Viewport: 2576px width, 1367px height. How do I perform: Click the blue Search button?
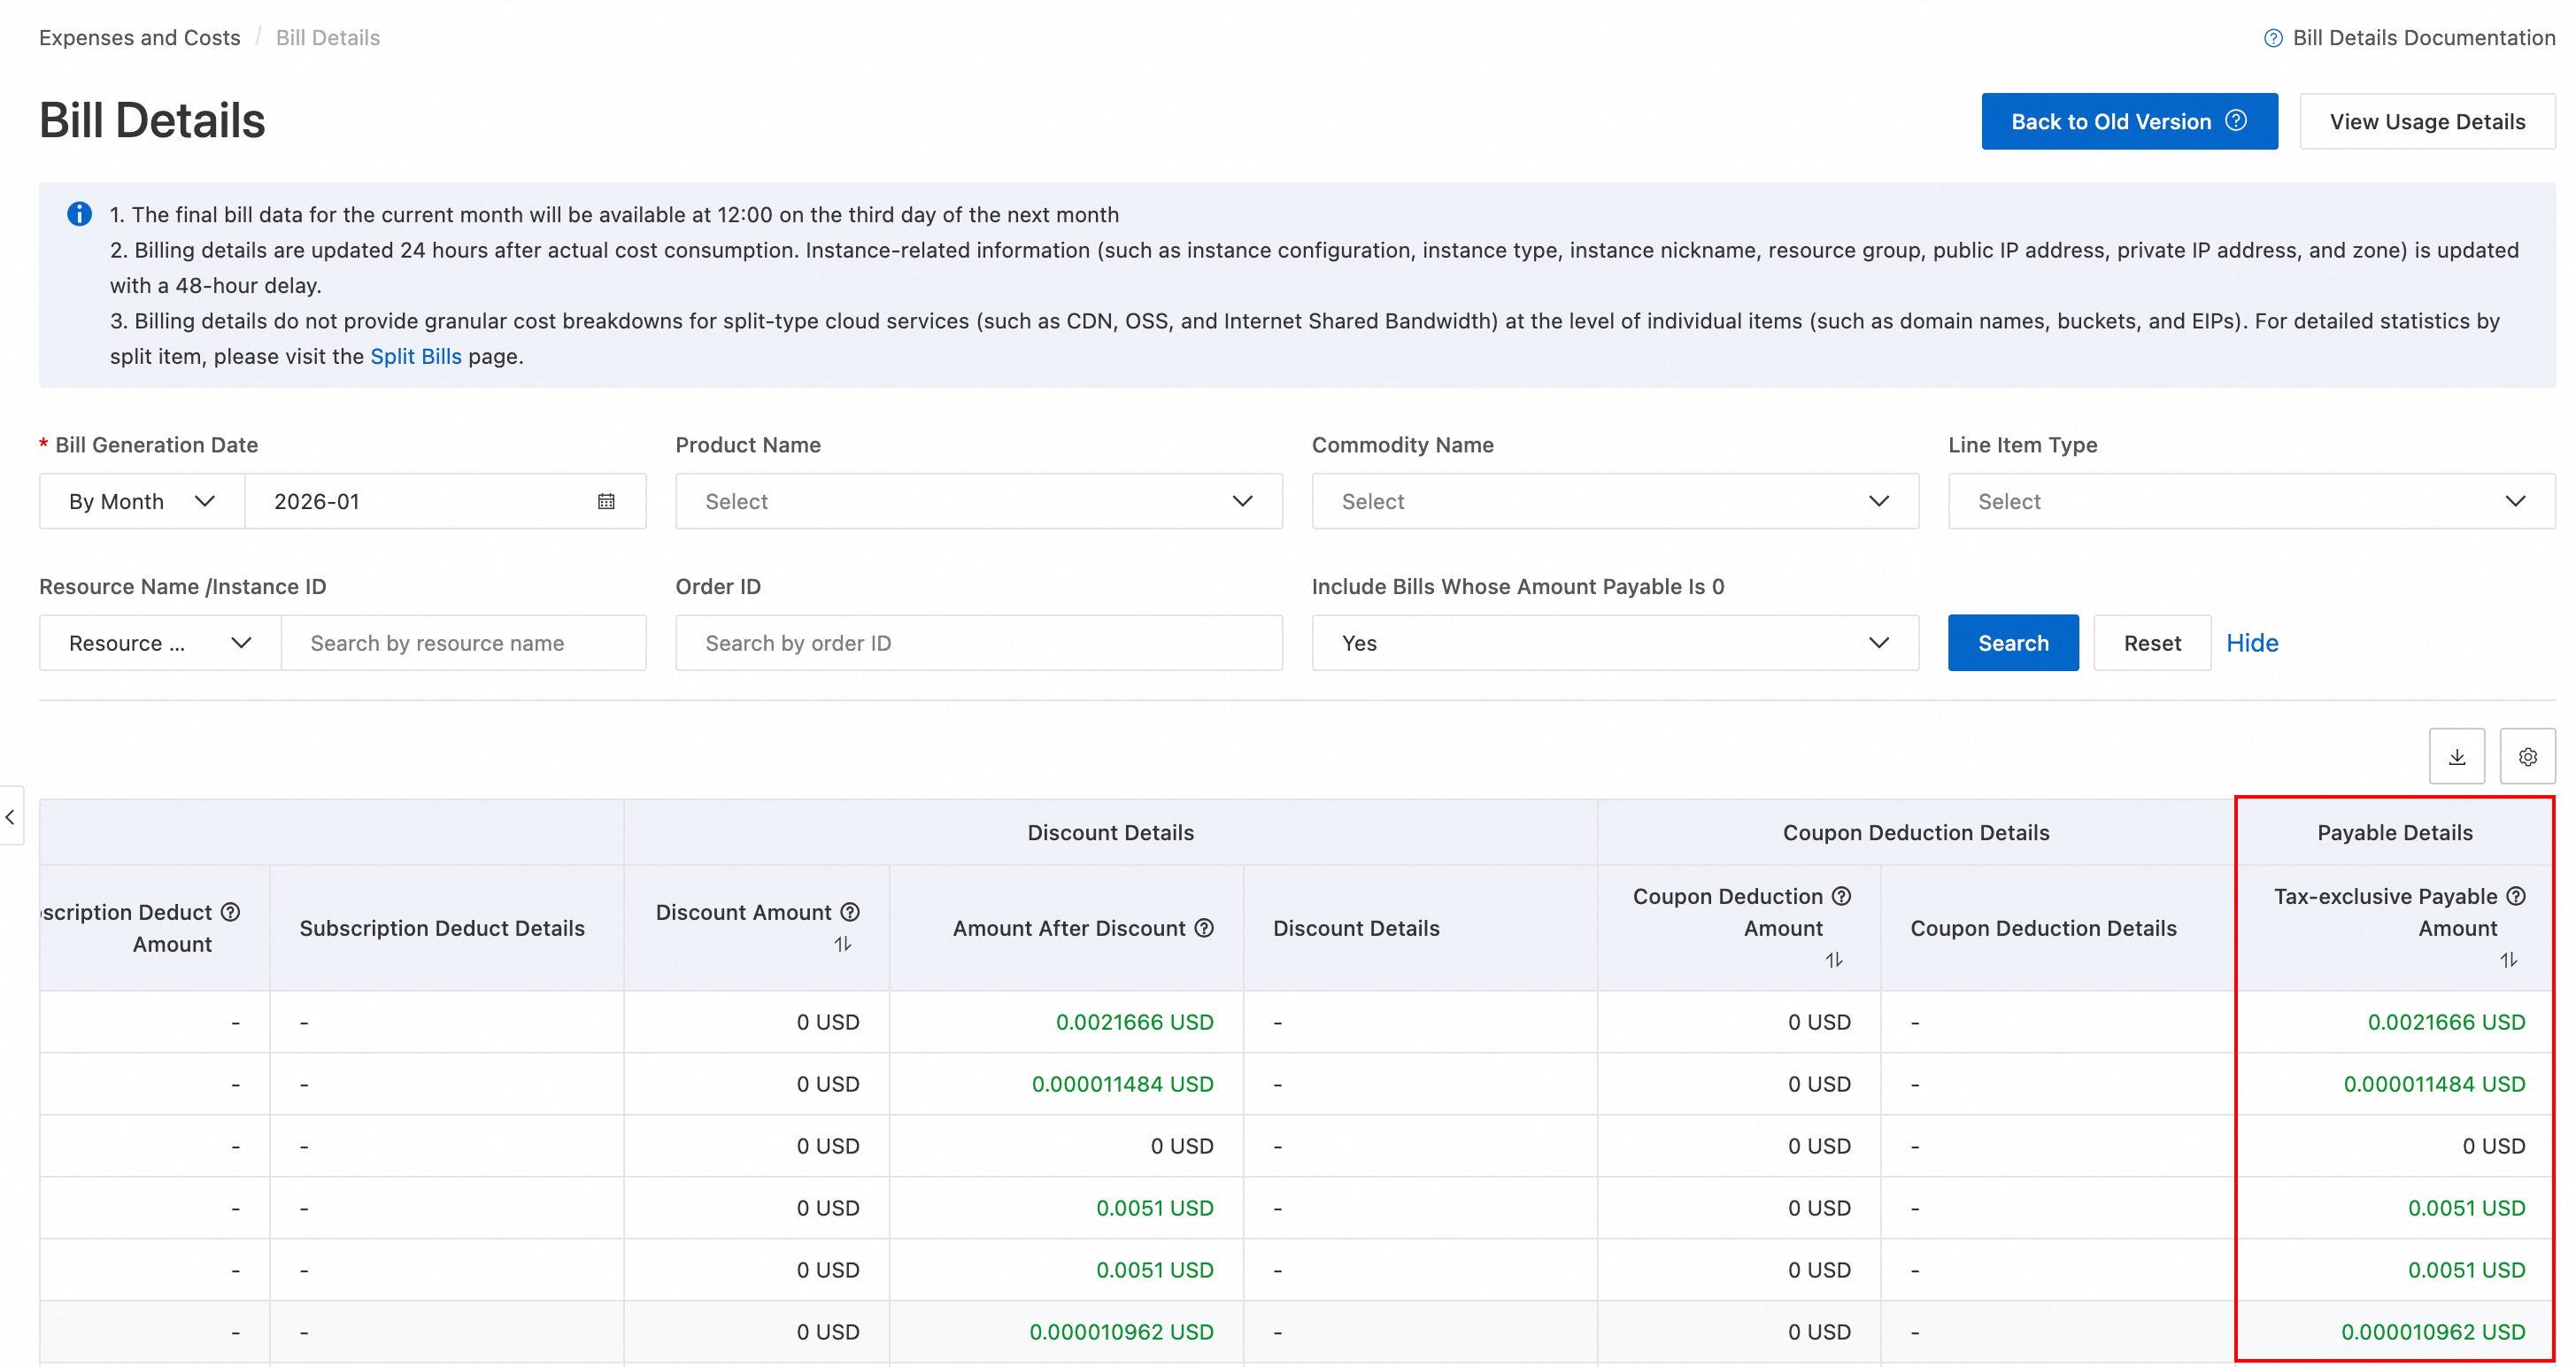[x=2012, y=642]
